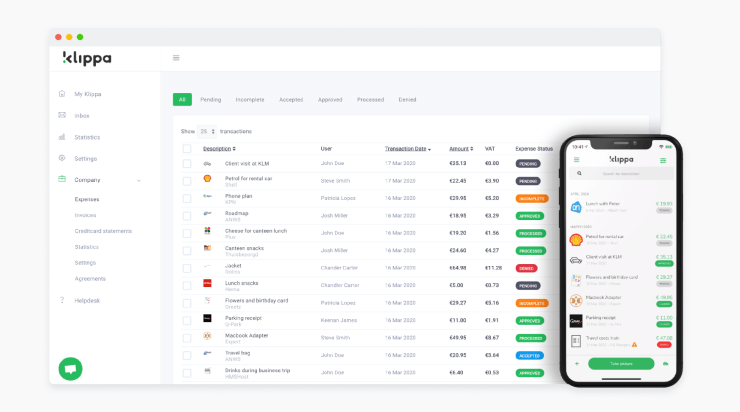740x412 pixels.
Task: Select the All filter tab
Action: [182, 100]
